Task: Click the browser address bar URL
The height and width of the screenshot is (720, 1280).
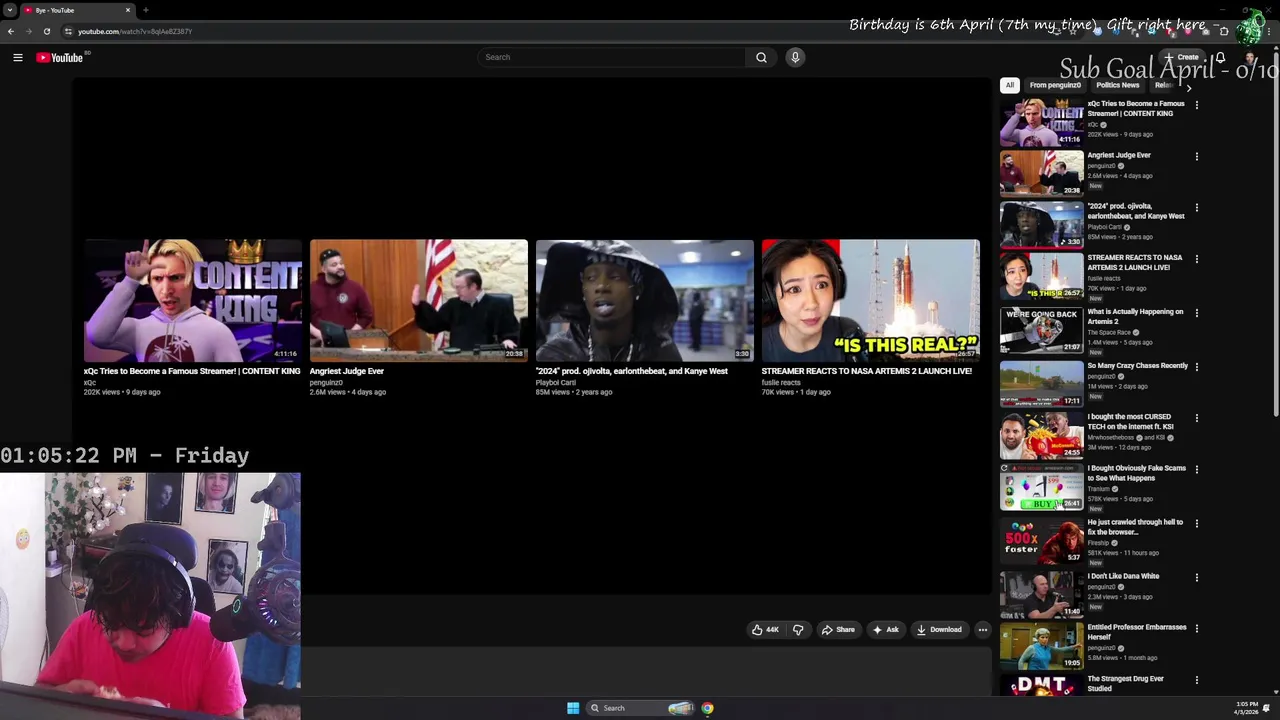Action: point(135,31)
